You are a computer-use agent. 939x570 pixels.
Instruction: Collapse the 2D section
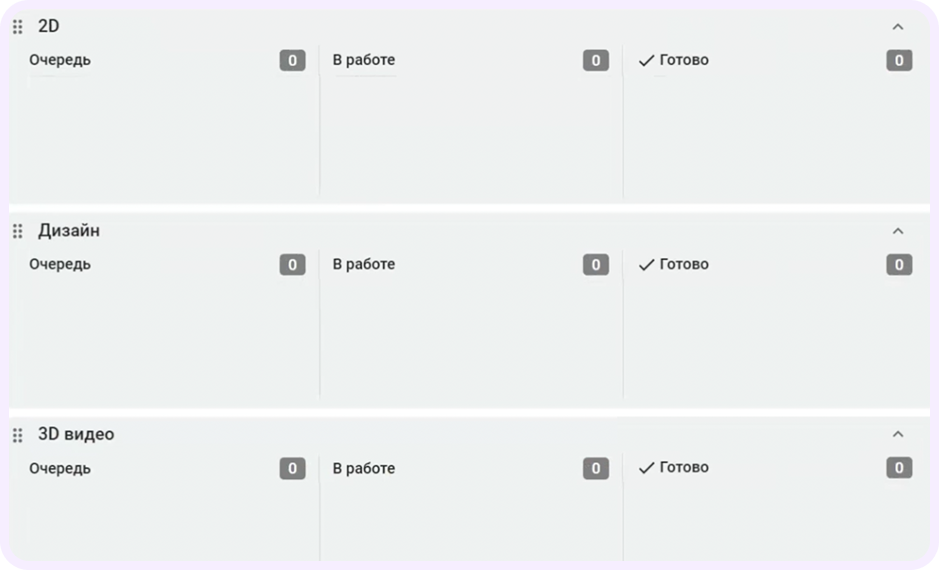tap(897, 27)
